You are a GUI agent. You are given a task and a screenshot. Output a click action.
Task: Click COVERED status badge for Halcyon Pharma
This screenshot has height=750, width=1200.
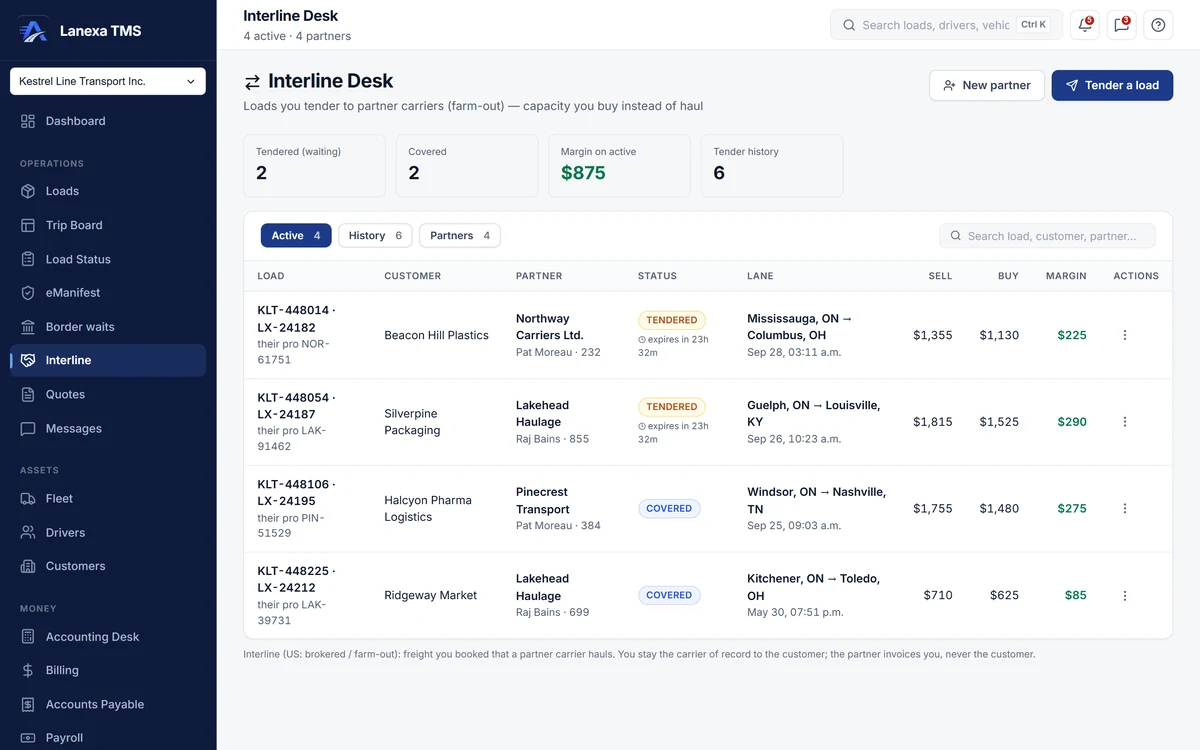(669, 508)
